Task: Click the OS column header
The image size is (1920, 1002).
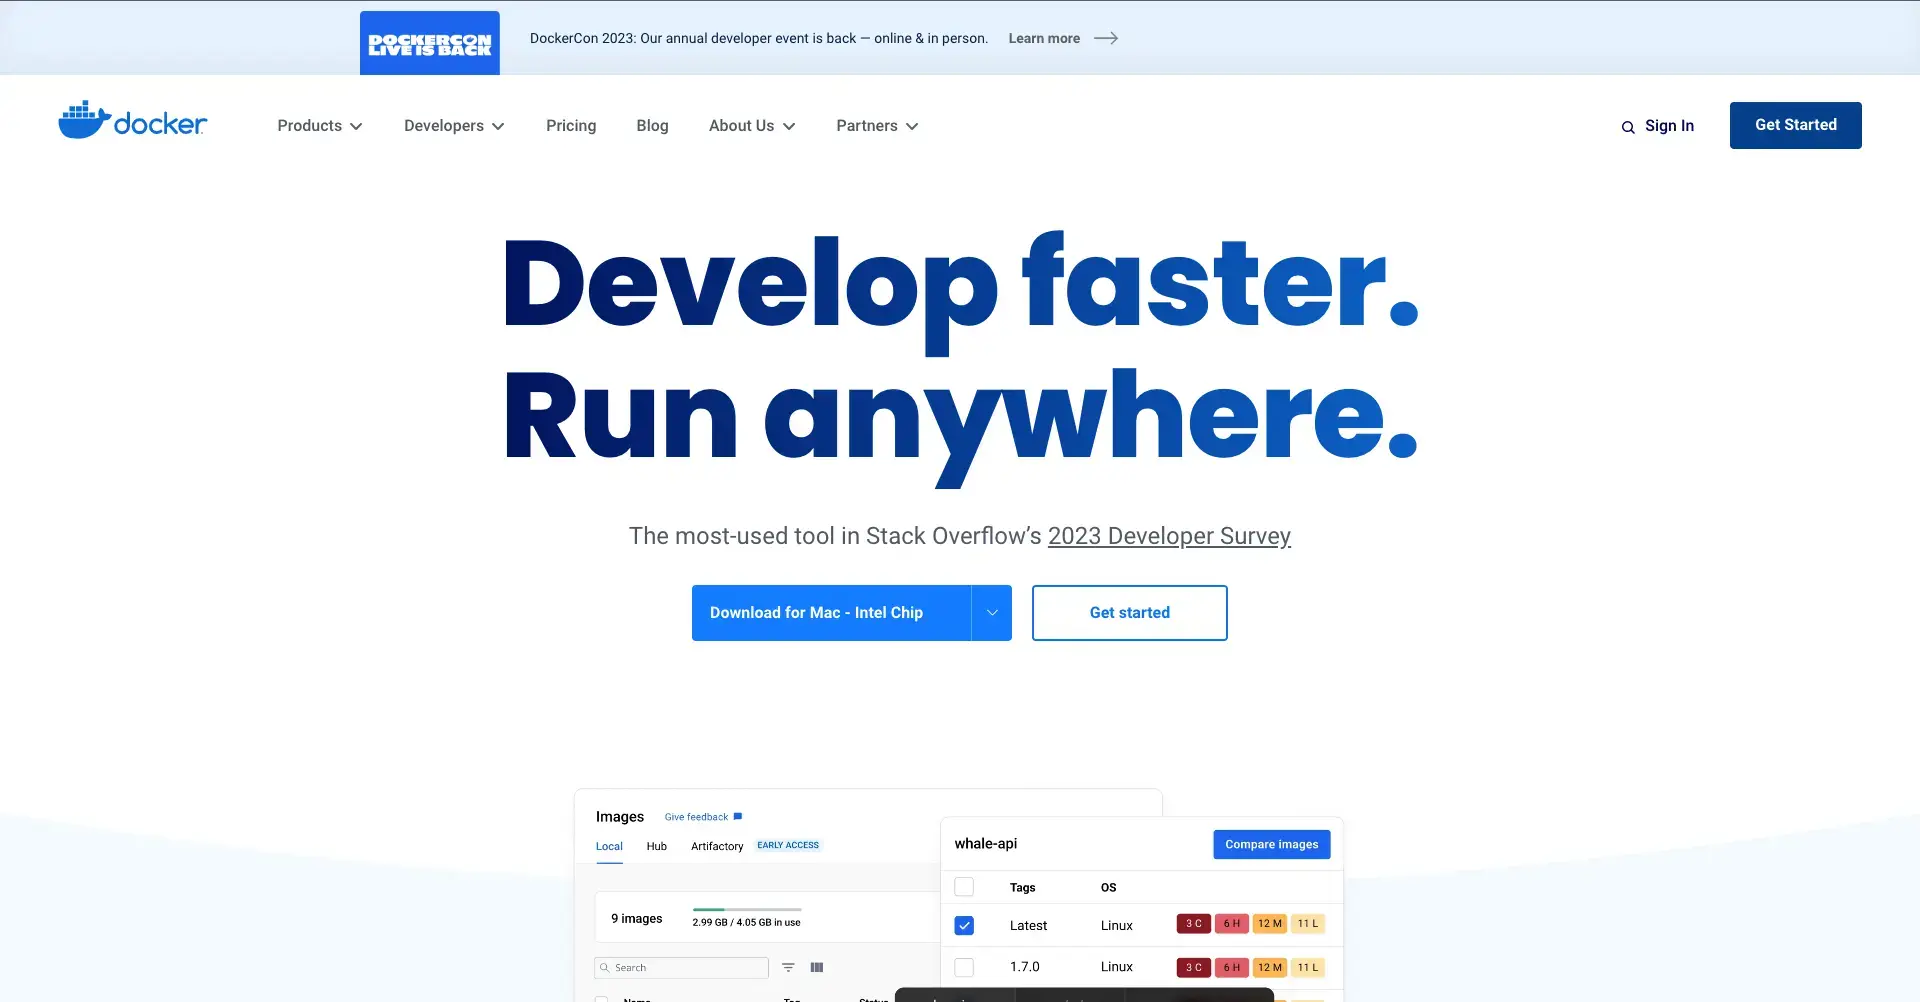Action: tap(1108, 888)
